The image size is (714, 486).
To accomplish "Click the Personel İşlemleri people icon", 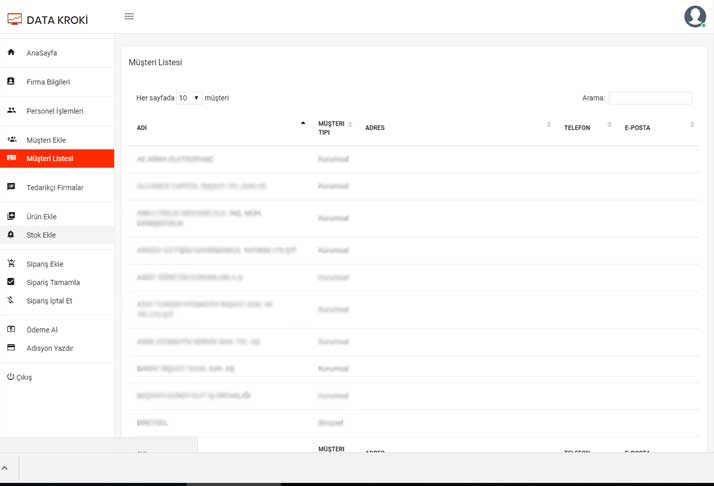I will click(x=11, y=110).
